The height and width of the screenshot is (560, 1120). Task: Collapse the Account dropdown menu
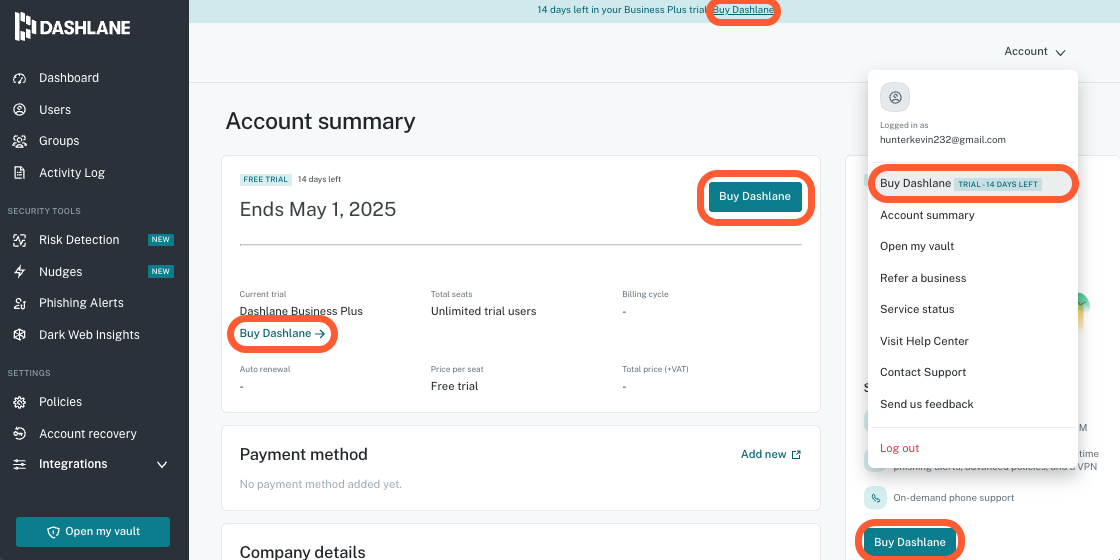point(1035,51)
